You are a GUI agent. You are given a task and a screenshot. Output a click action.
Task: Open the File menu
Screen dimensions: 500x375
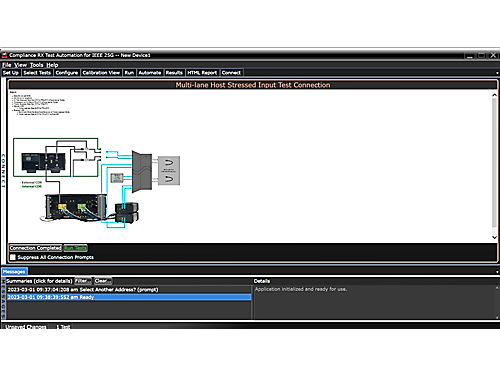(7, 65)
